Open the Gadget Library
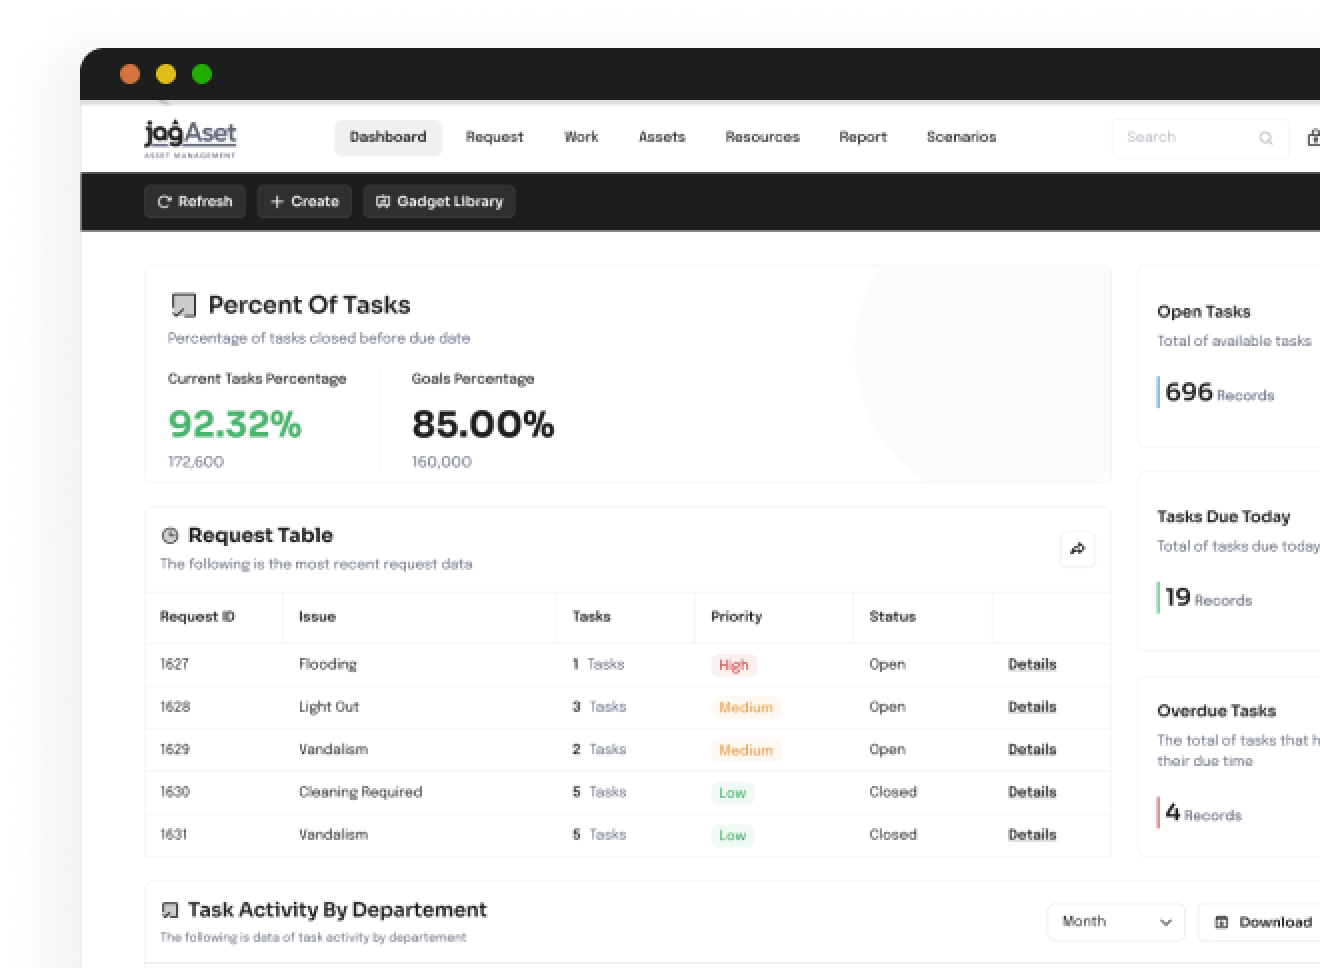 click(439, 201)
